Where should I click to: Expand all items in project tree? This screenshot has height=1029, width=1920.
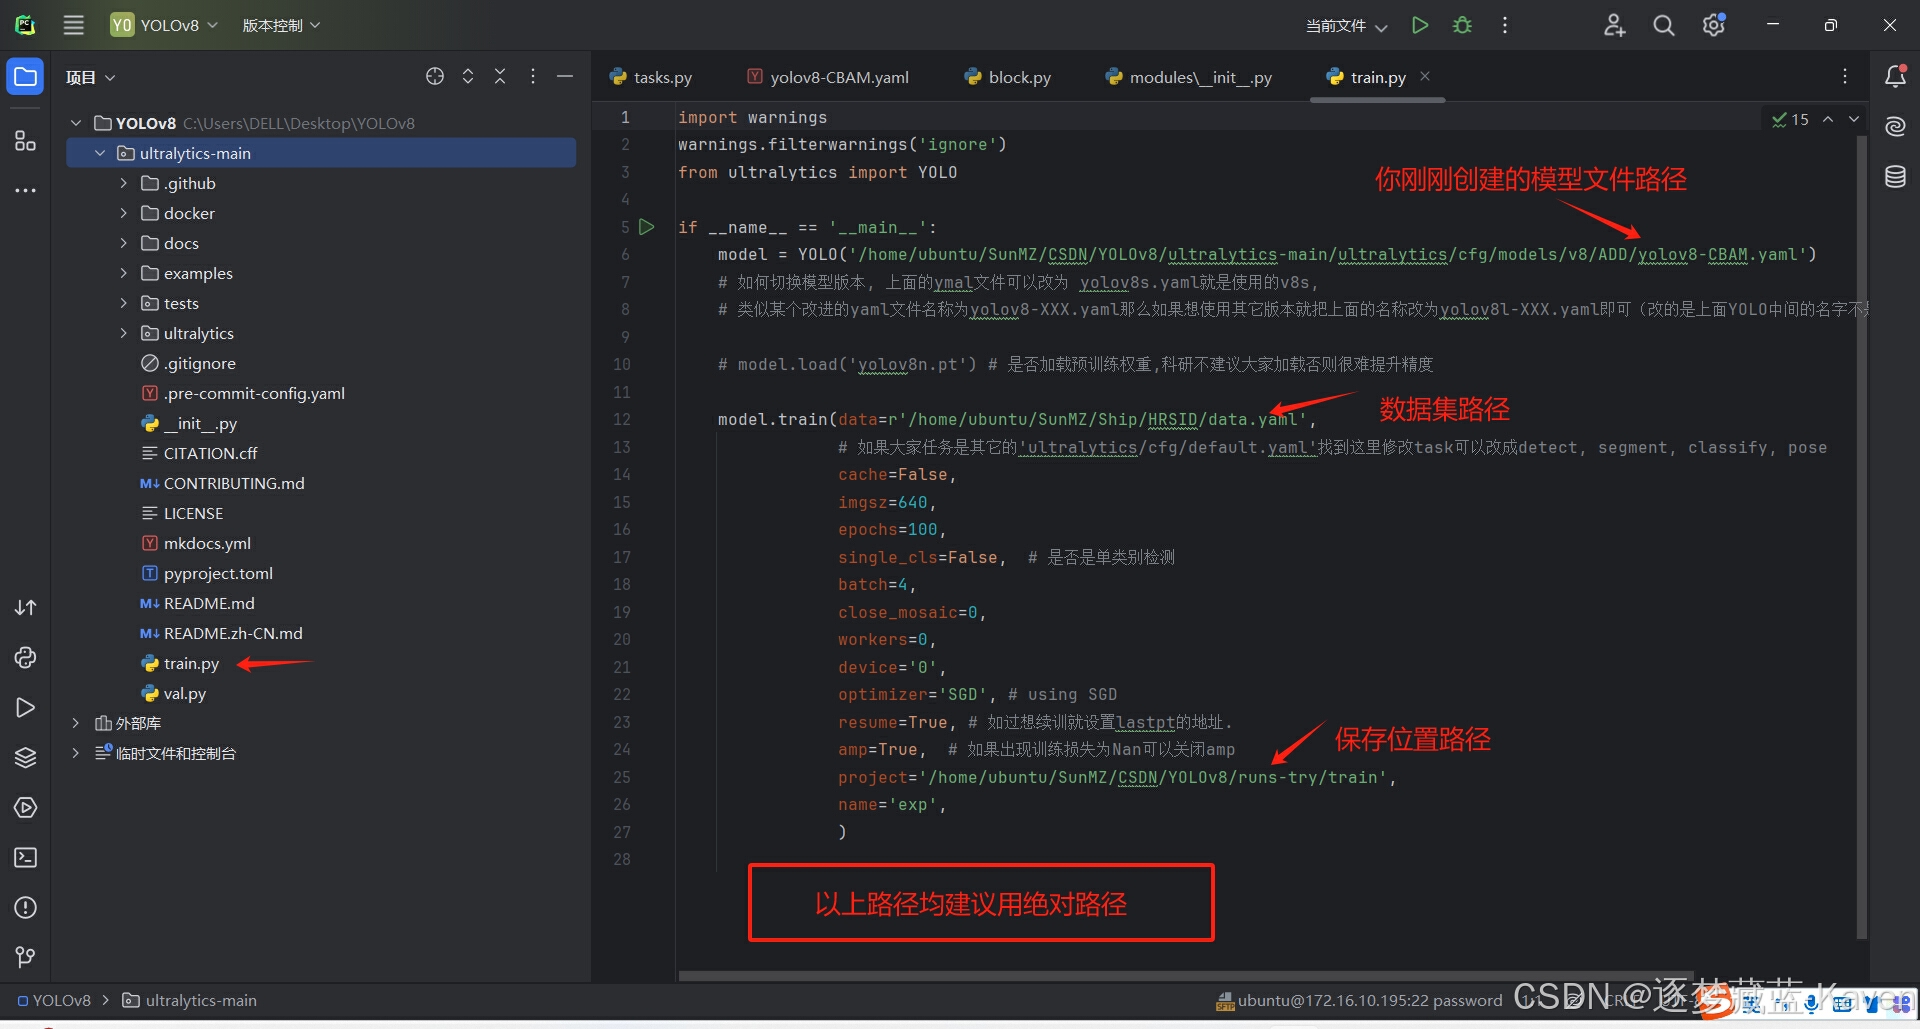467,76
